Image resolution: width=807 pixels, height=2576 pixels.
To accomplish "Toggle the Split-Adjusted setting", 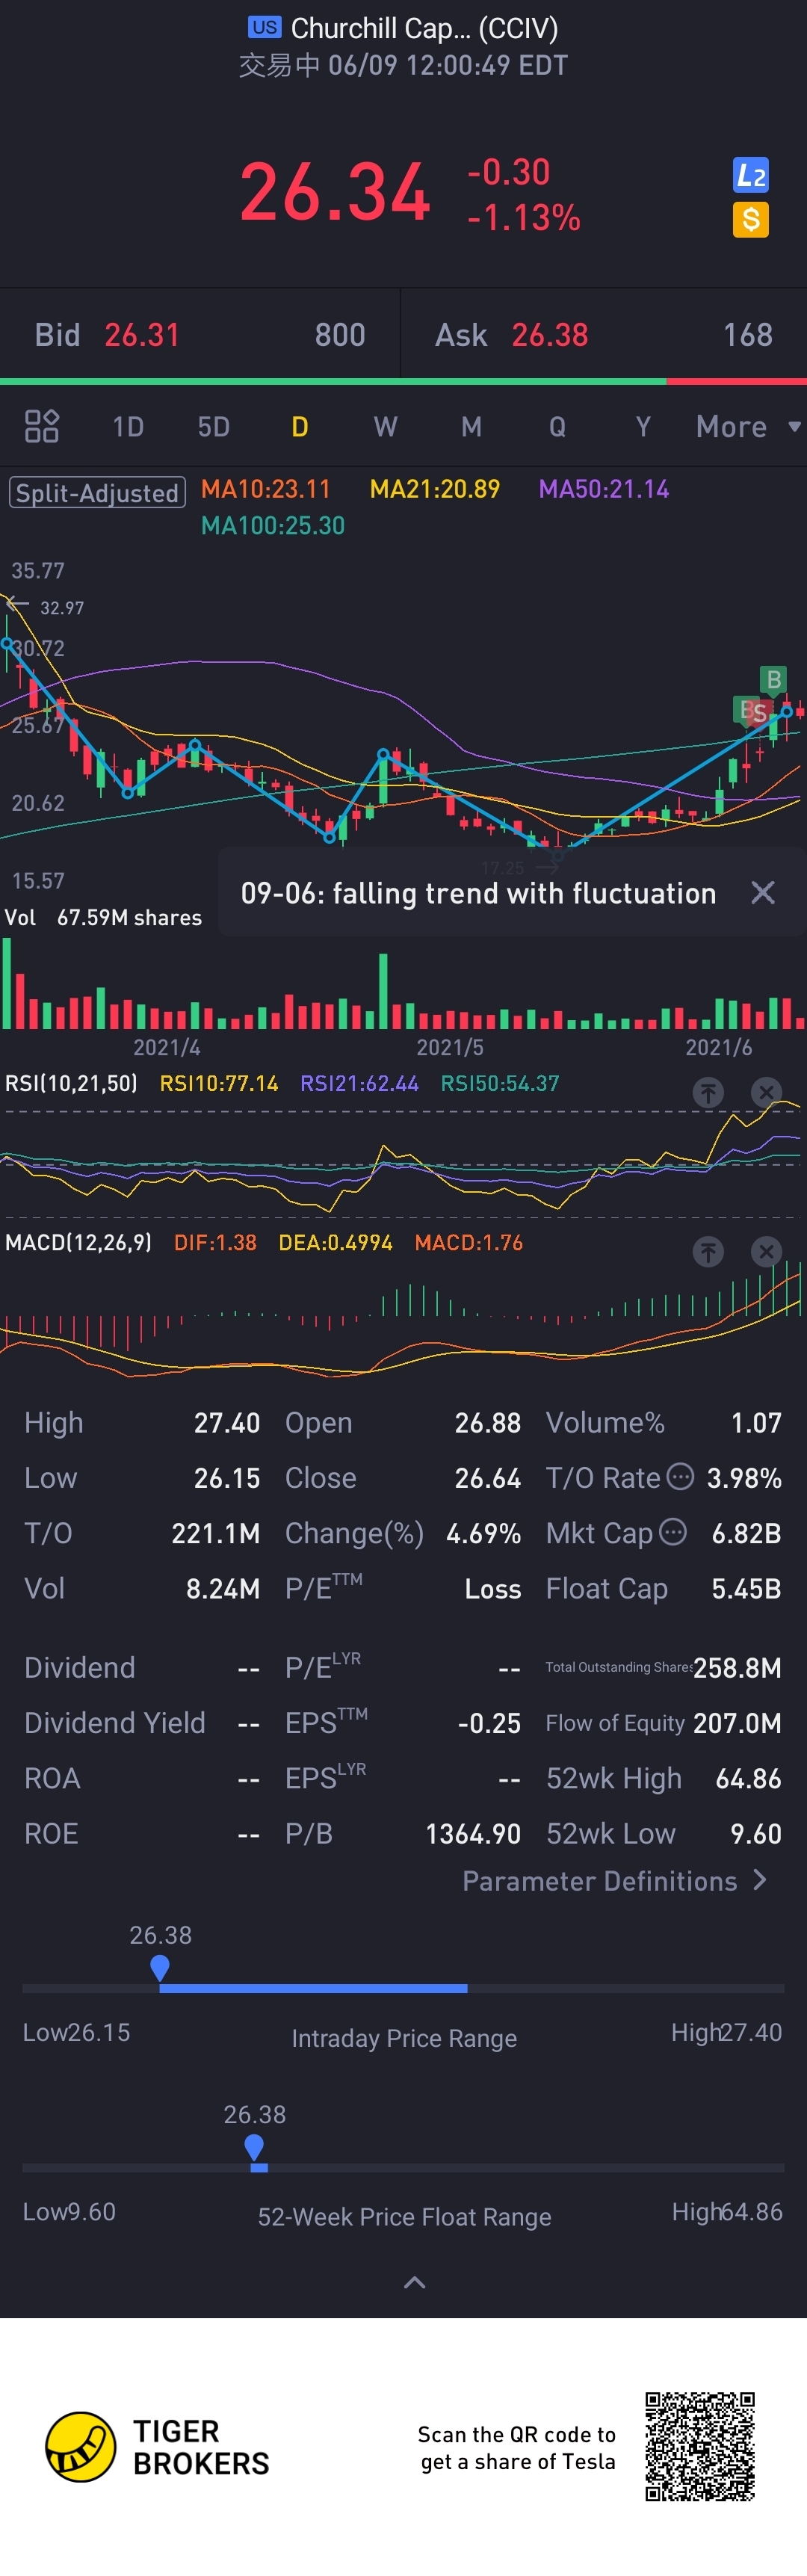I will [97, 493].
